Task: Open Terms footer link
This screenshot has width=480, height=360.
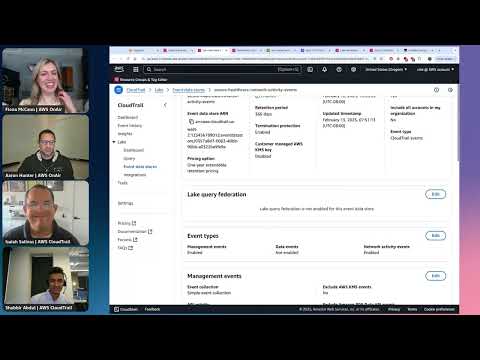Action: click(x=412, y=309)
